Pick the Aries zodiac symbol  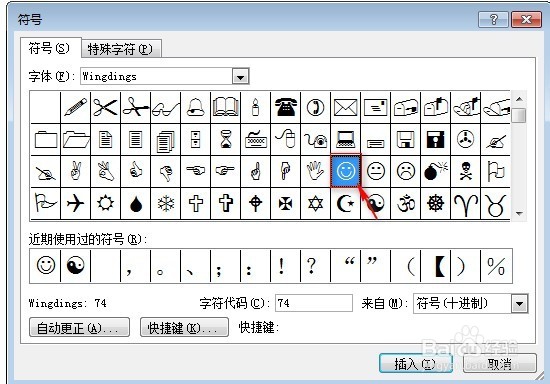tap(465, 203)
